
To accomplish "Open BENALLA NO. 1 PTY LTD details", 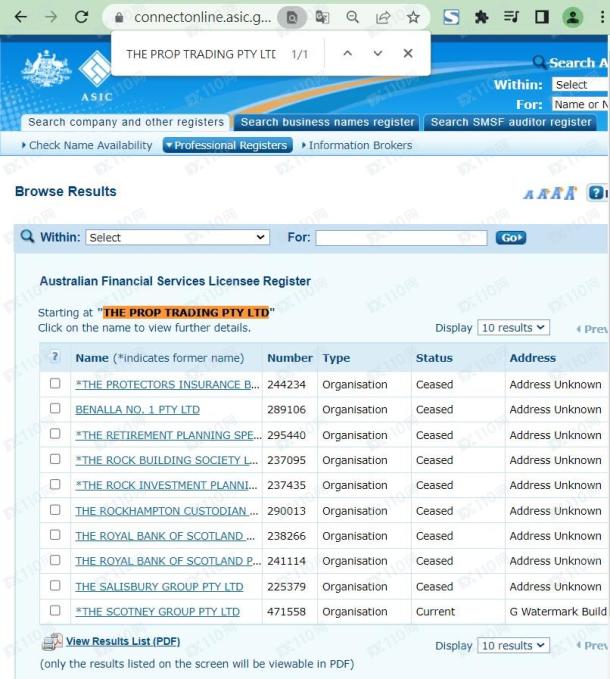I will tap(138, 410).
